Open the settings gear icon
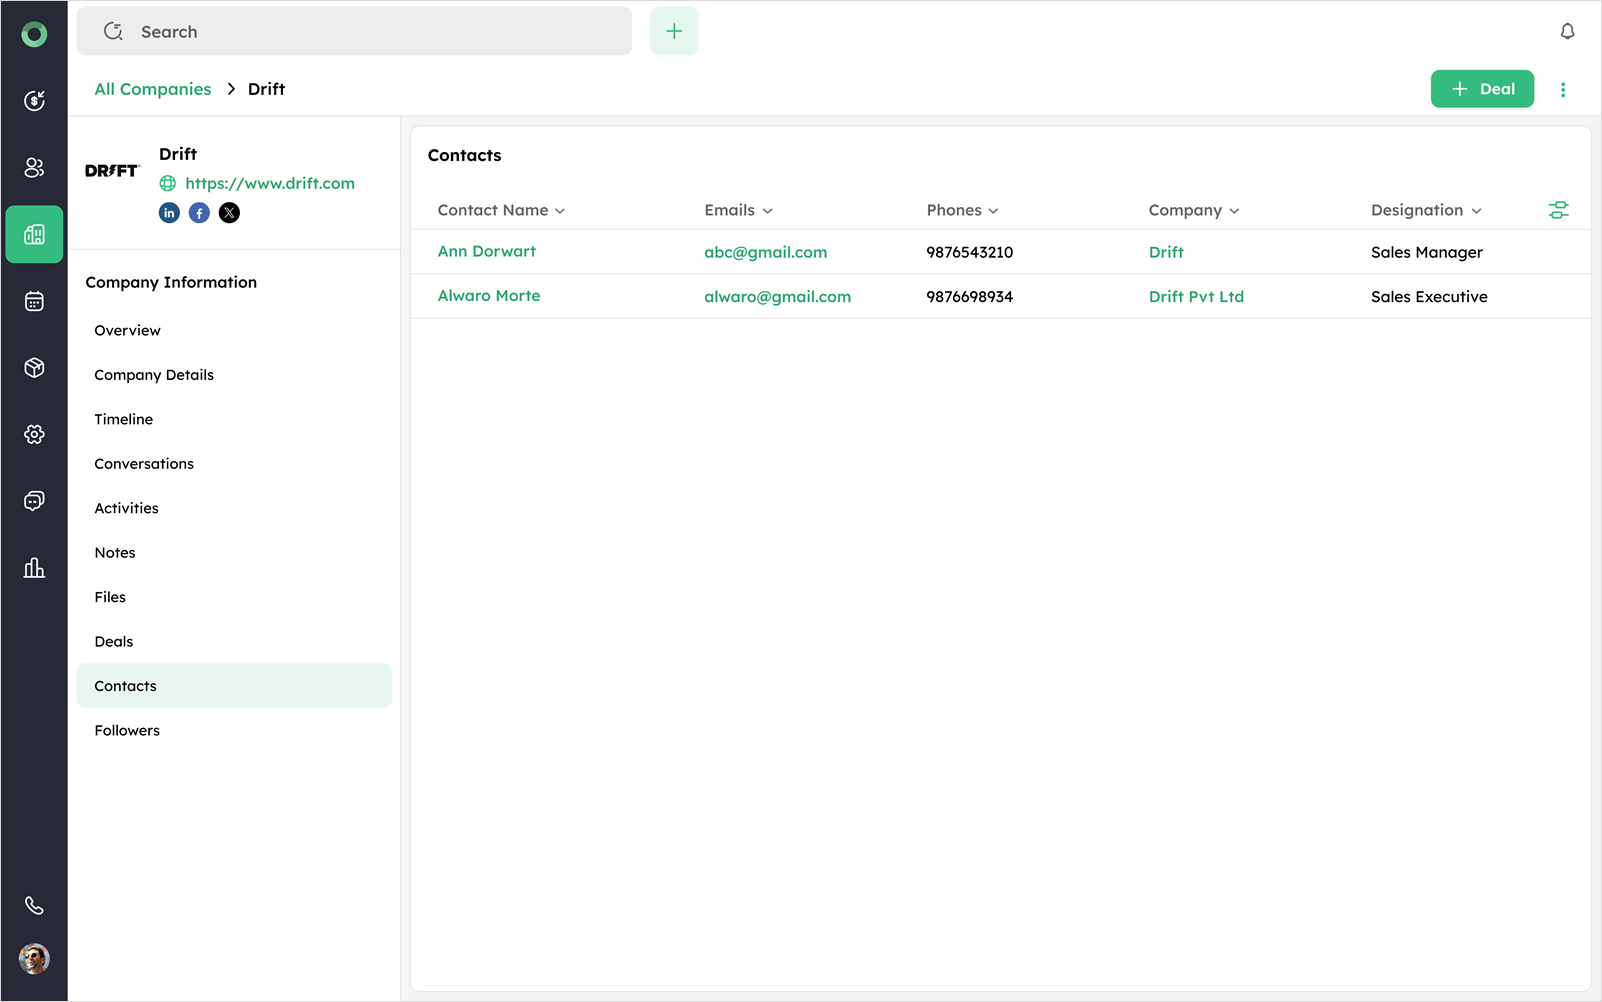Screen dimensions: 1602x1002 34,434
